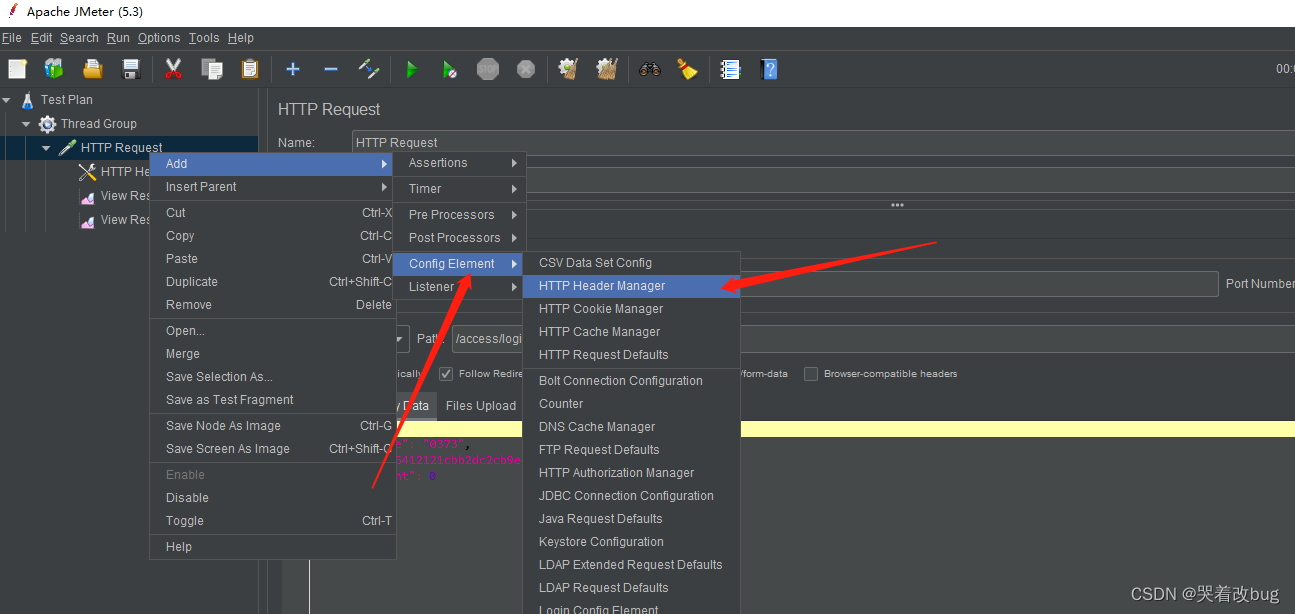Choose Merge from the context menu
1295x614 pixels.
click(272, 354)
